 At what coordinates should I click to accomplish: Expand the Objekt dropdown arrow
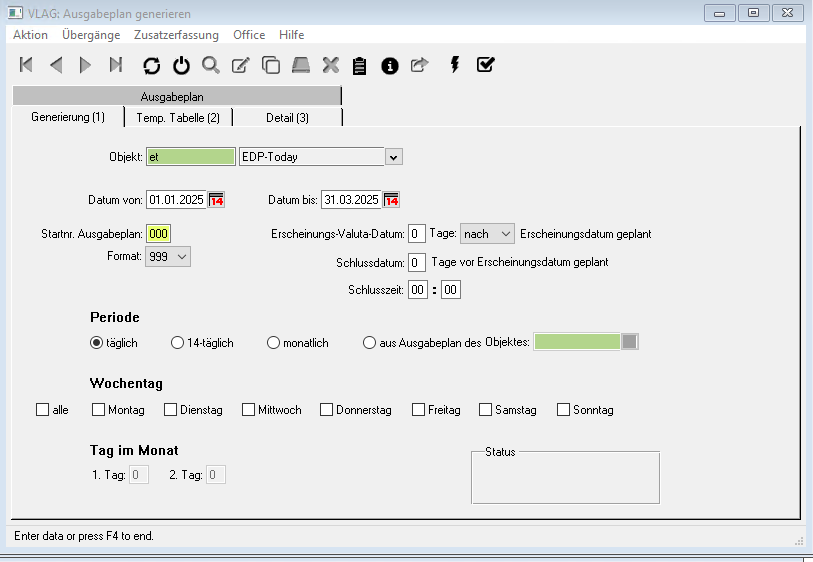pyautogui.click(x=393, y=157)
